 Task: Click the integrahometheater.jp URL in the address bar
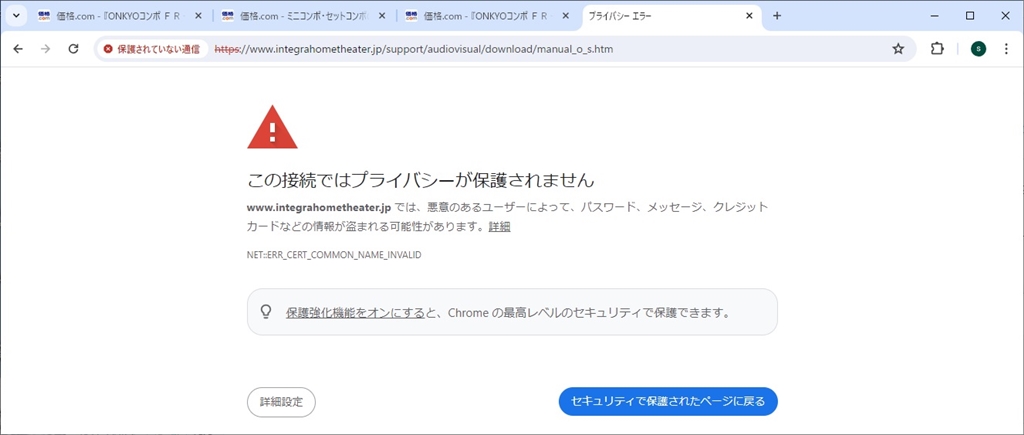[413, 49]
